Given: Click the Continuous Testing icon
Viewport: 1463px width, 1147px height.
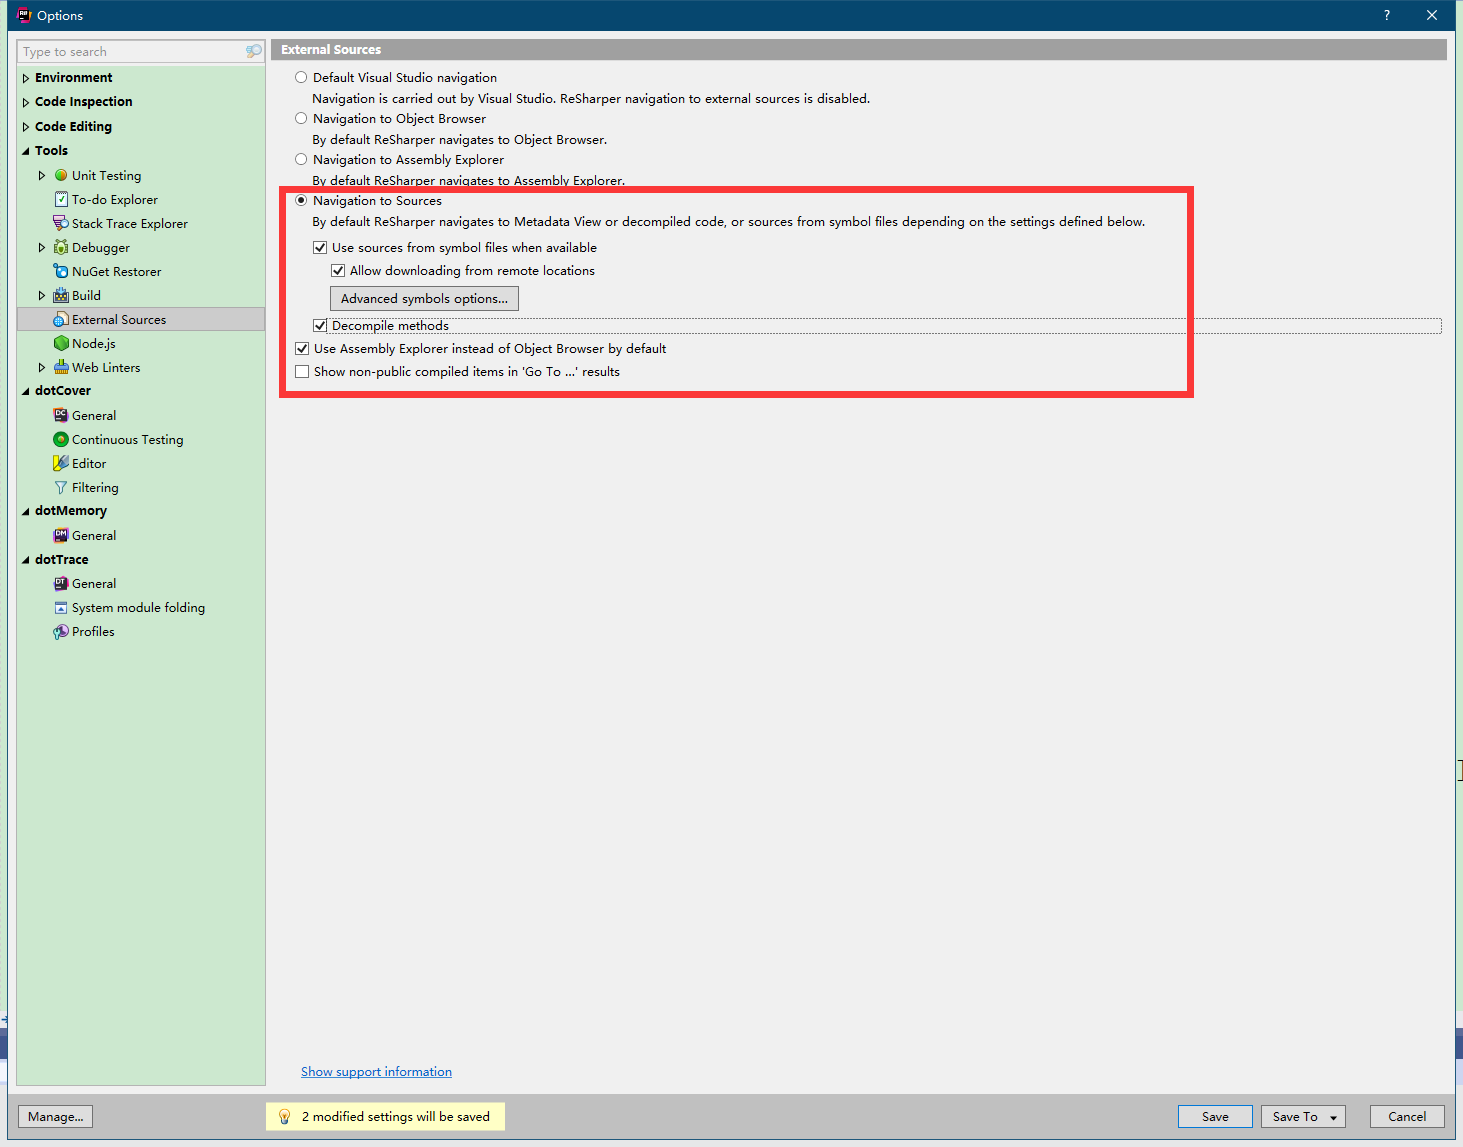Looking at the screenshot, I should coord(61,439).
